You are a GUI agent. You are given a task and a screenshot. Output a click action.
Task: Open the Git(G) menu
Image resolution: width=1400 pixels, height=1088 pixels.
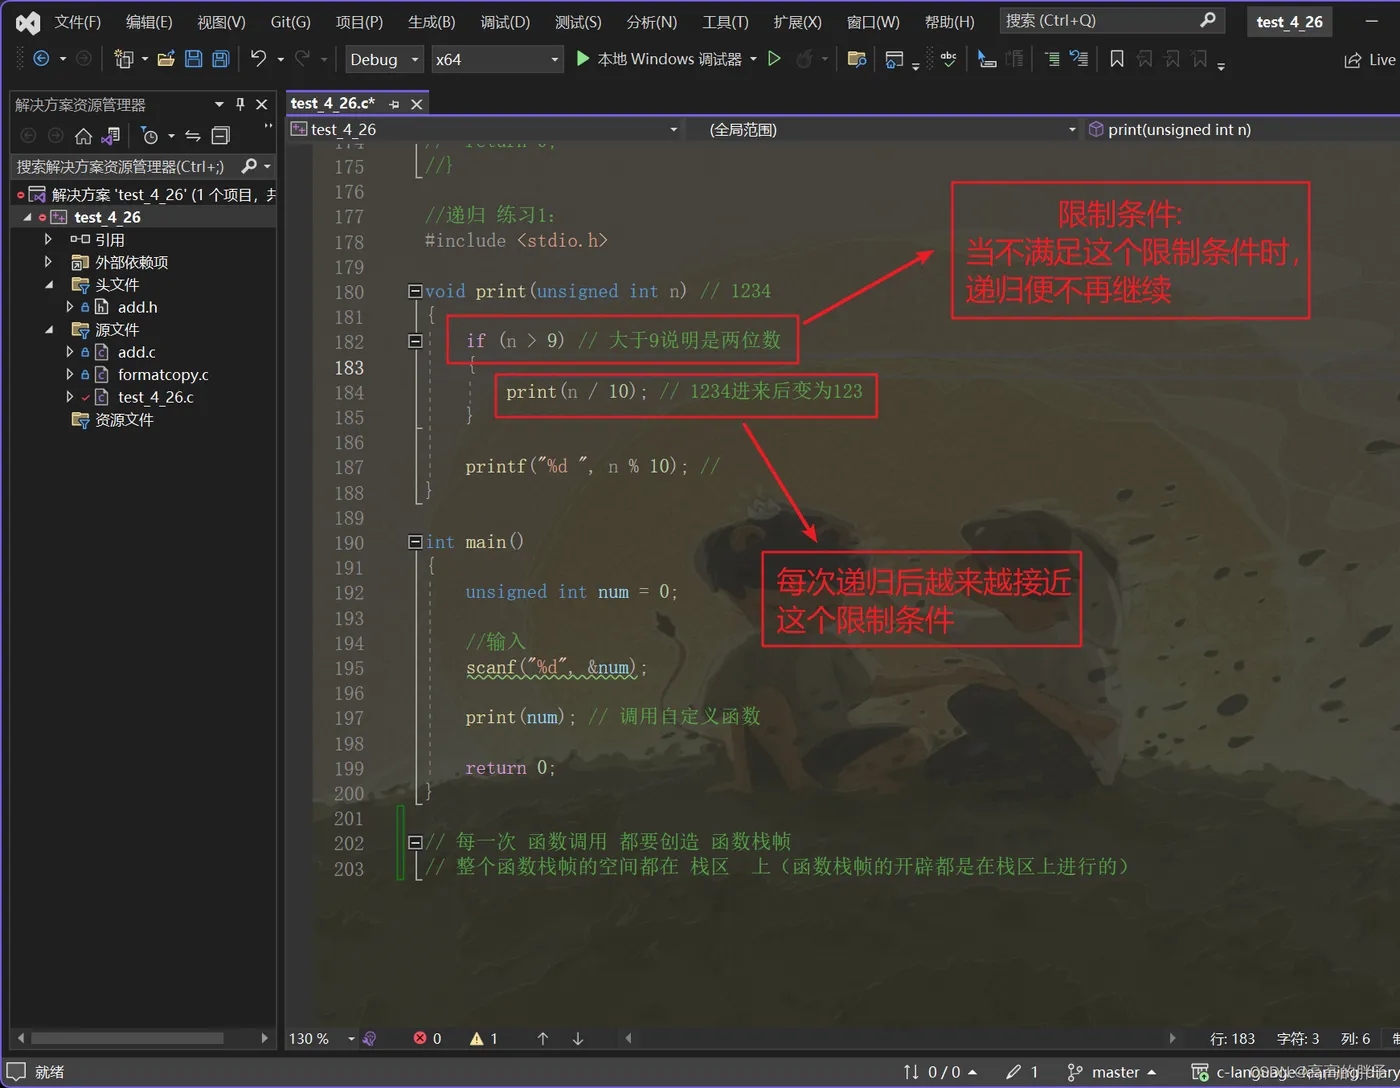(x=290, y=22)
